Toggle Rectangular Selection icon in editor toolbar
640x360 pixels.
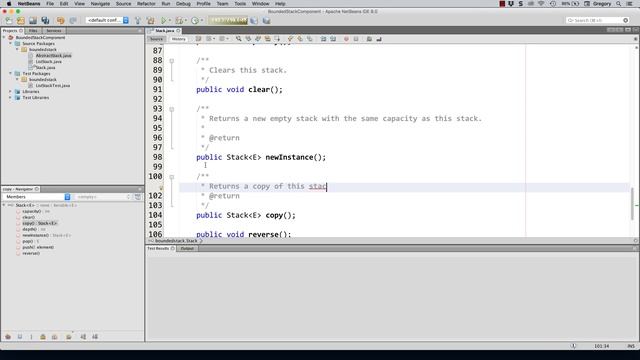(x=278, y=39)
